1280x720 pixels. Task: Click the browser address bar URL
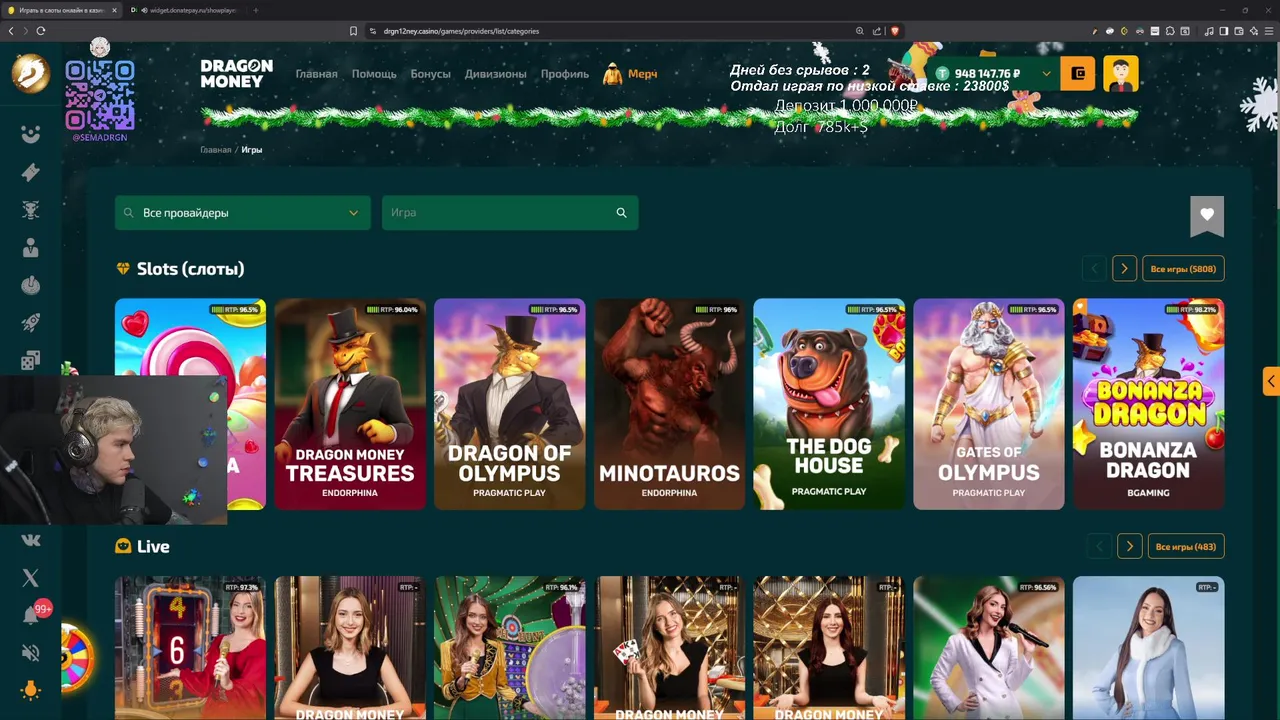(461, 31)
